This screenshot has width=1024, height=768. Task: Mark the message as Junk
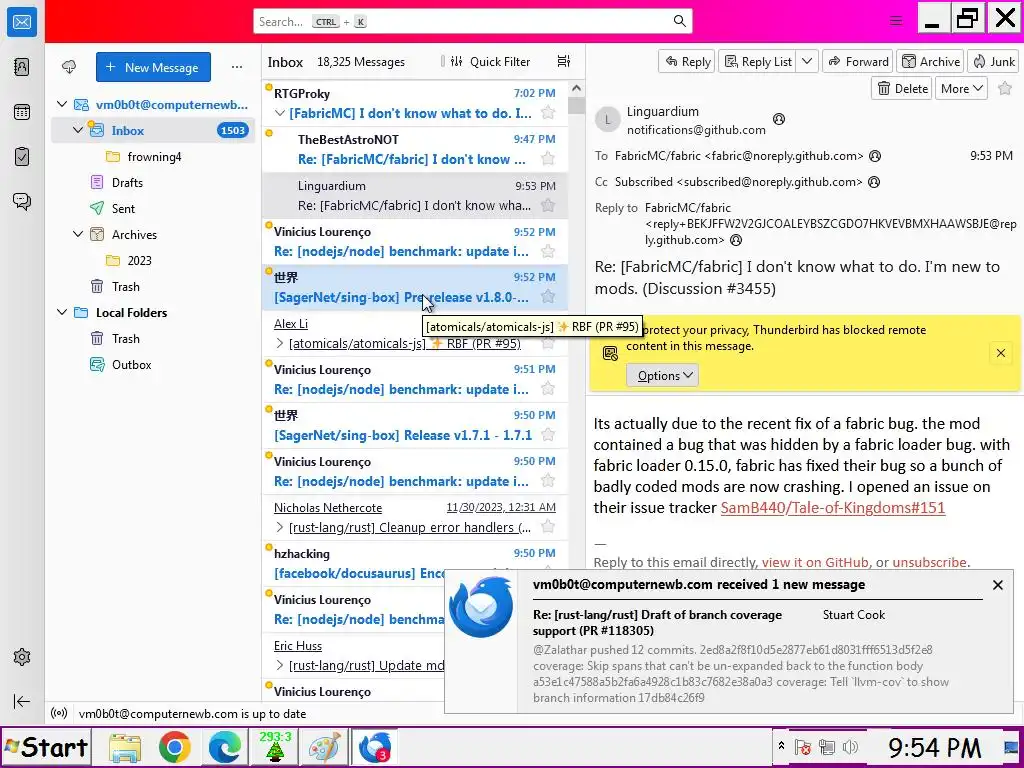coord(993,61)
